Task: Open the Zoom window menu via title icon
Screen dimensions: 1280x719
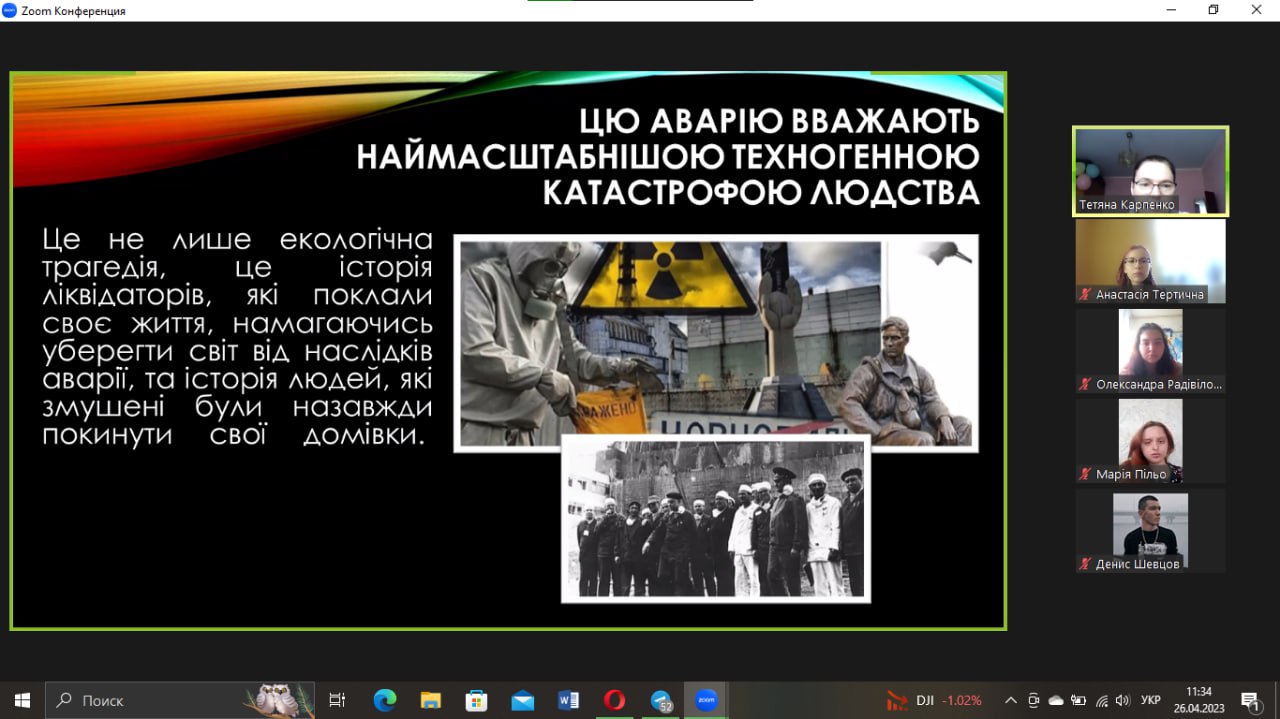Action: point(10,10)
